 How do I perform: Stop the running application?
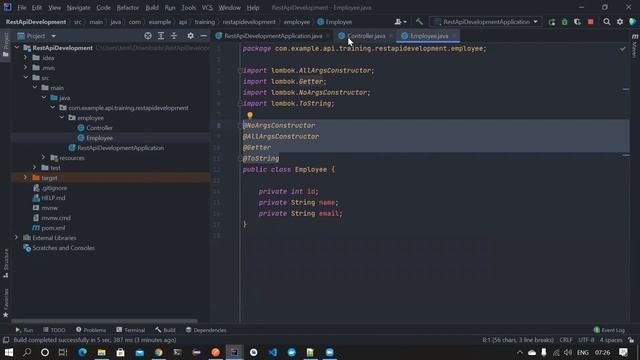[591, 22]
